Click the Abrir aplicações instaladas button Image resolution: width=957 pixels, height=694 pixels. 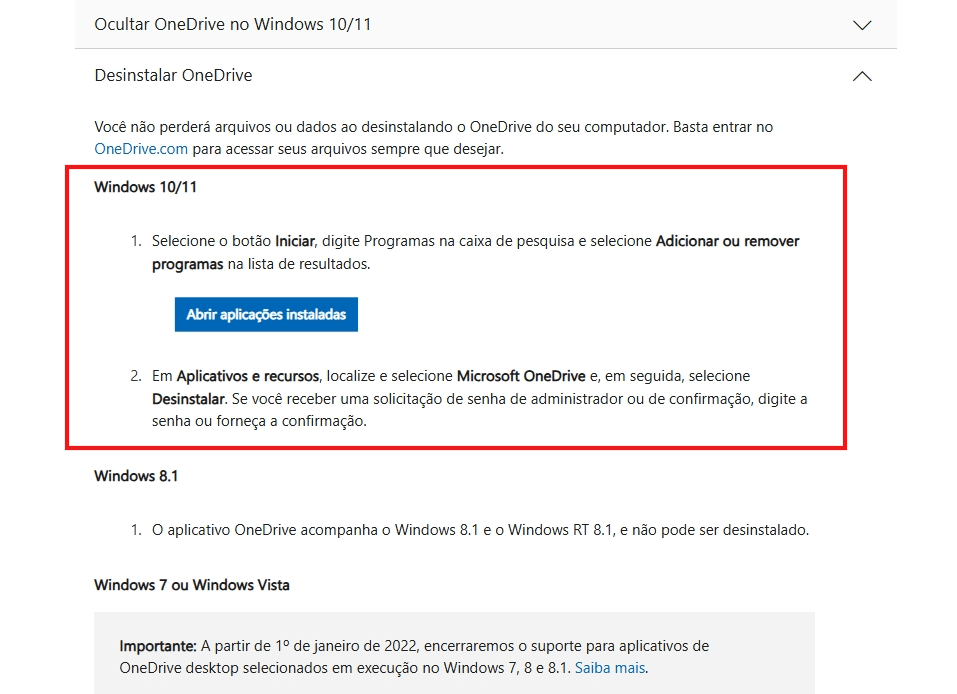[x=266, y=314]
